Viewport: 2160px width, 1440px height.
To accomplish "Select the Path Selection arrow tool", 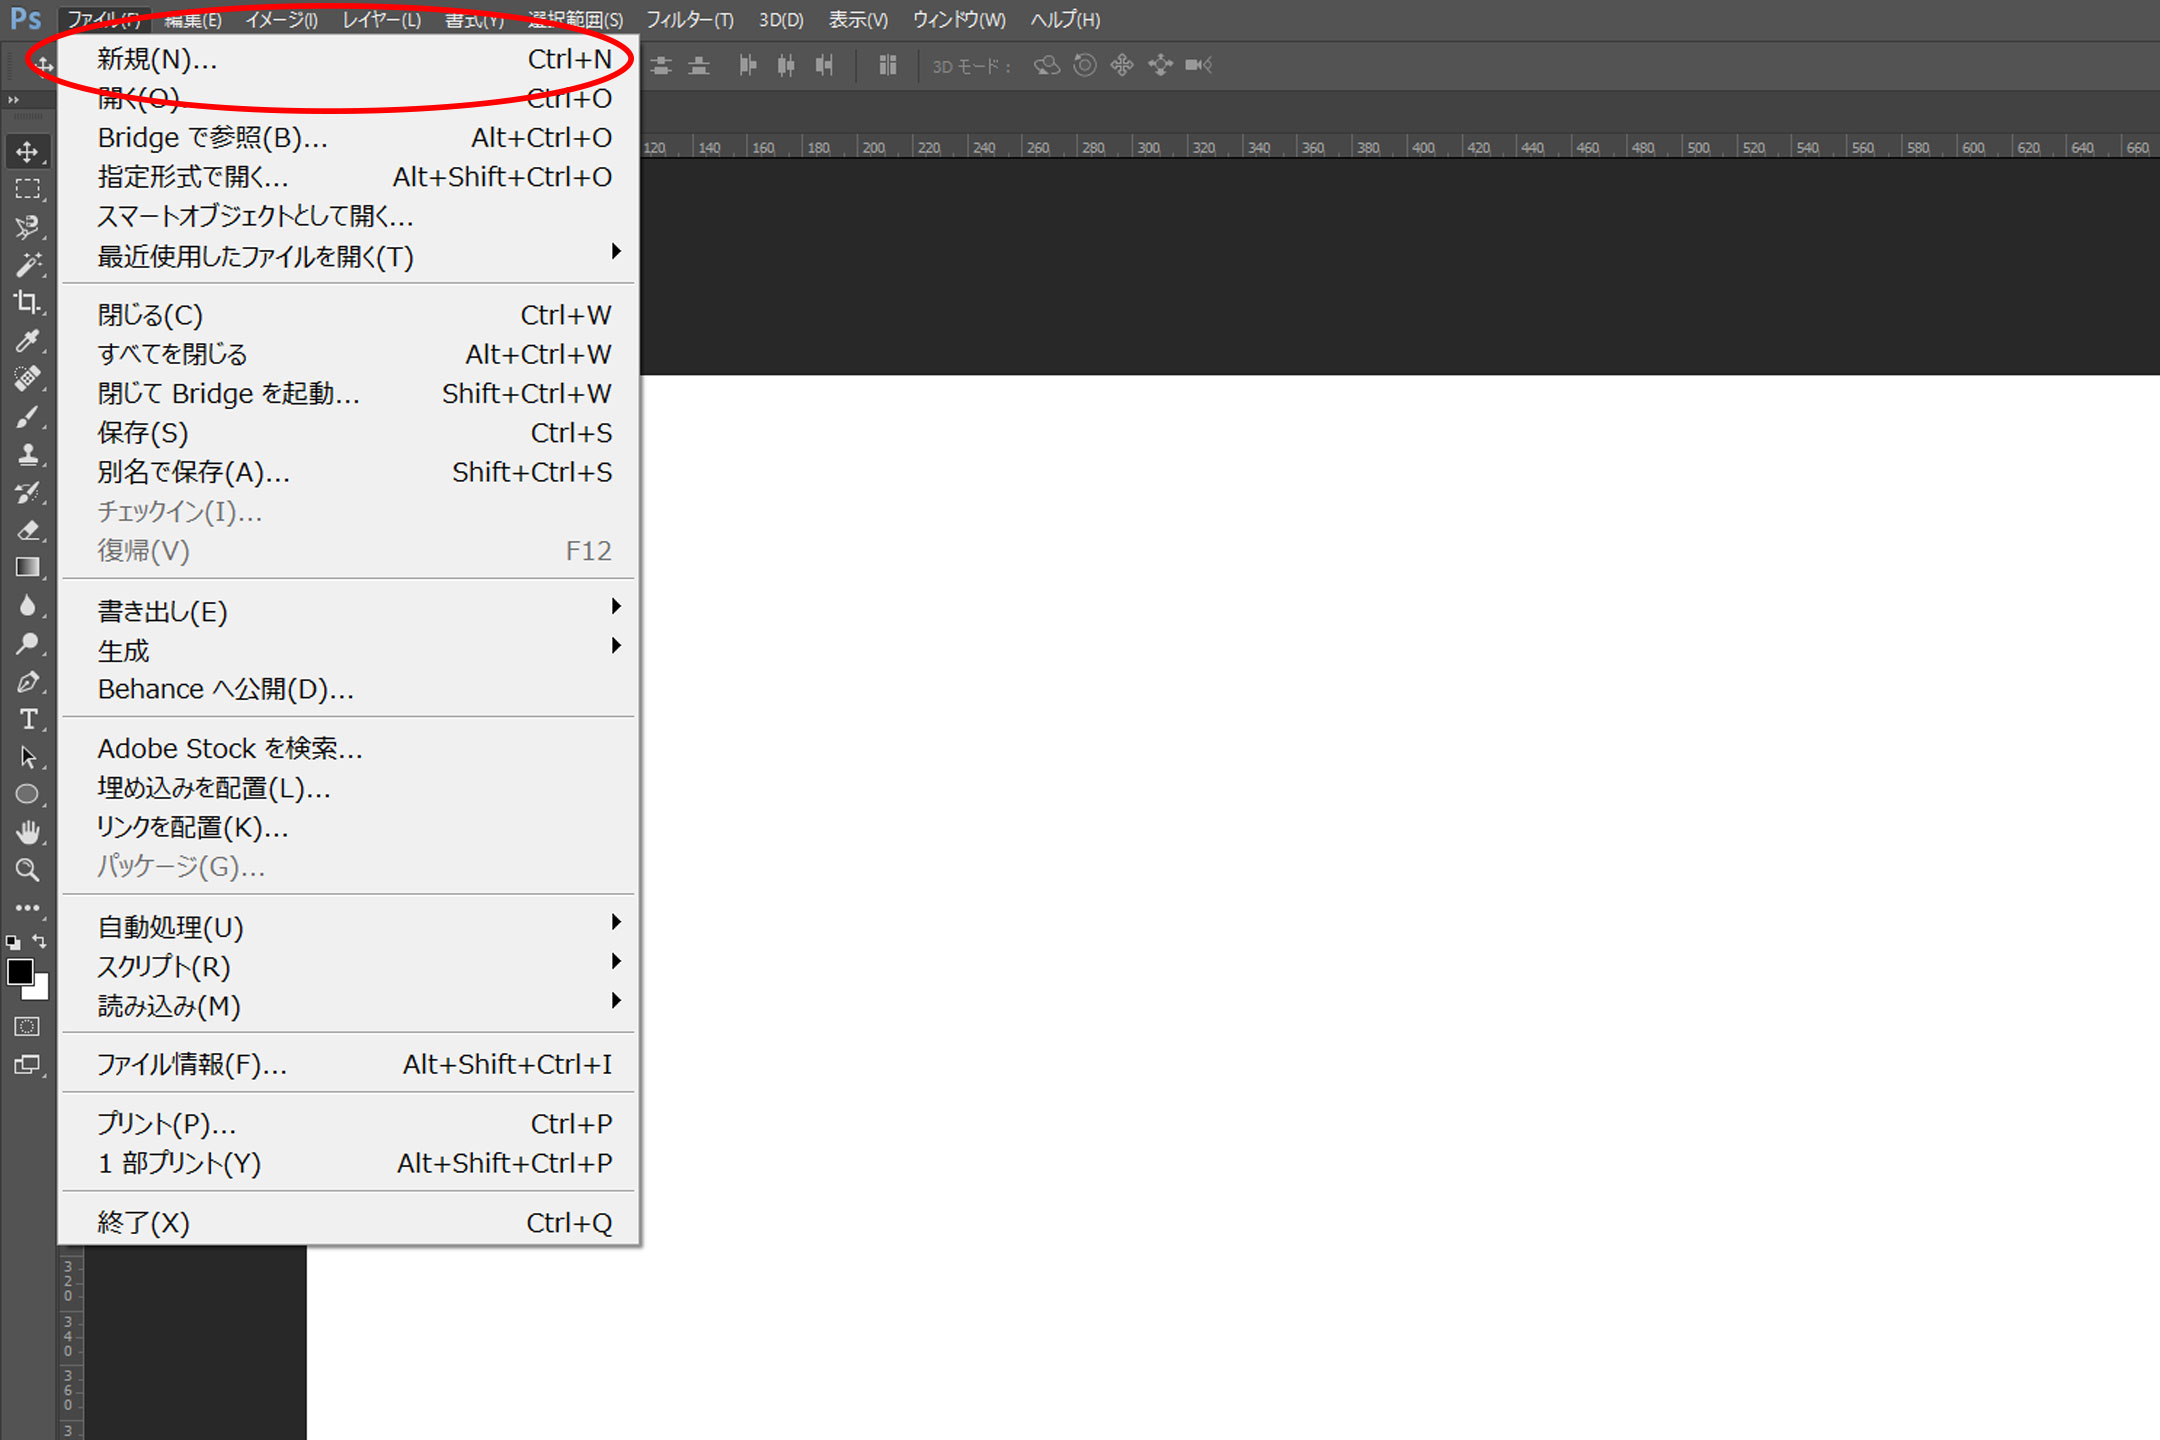I will pyautogui.click(x=27, y=758).
